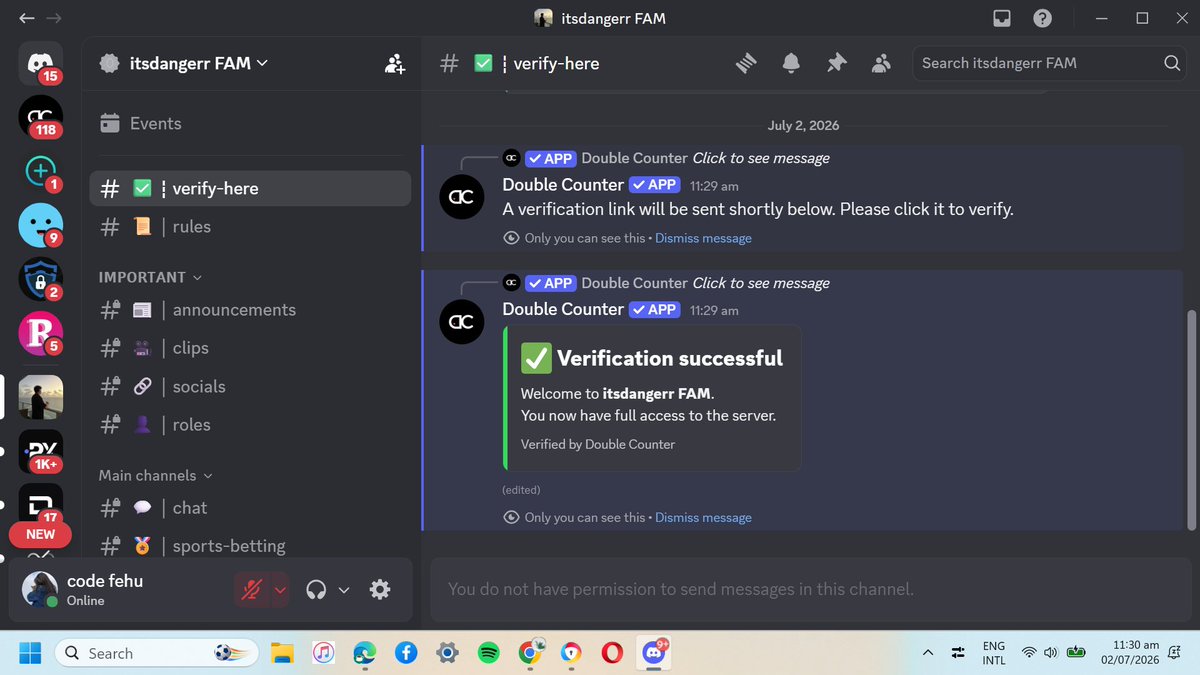Collapse the IMPORTANT category
The height and width of the screenshot is (675, 1200).
coord(150,277)
